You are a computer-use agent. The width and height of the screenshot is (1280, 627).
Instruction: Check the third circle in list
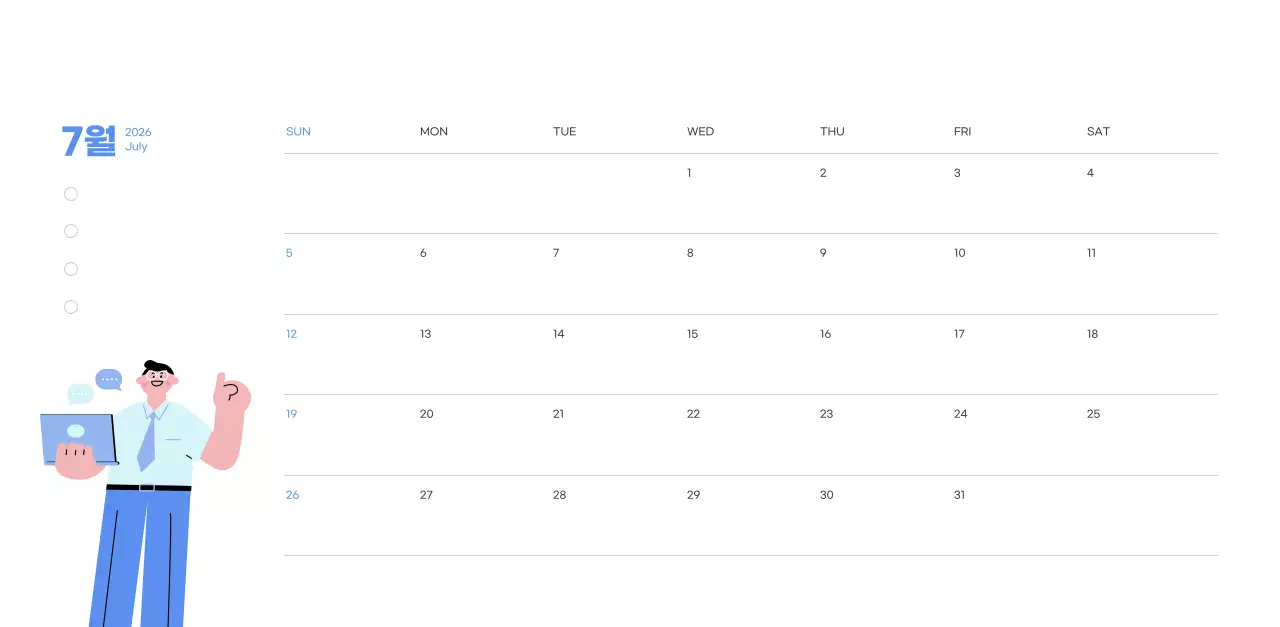point(71,269)
